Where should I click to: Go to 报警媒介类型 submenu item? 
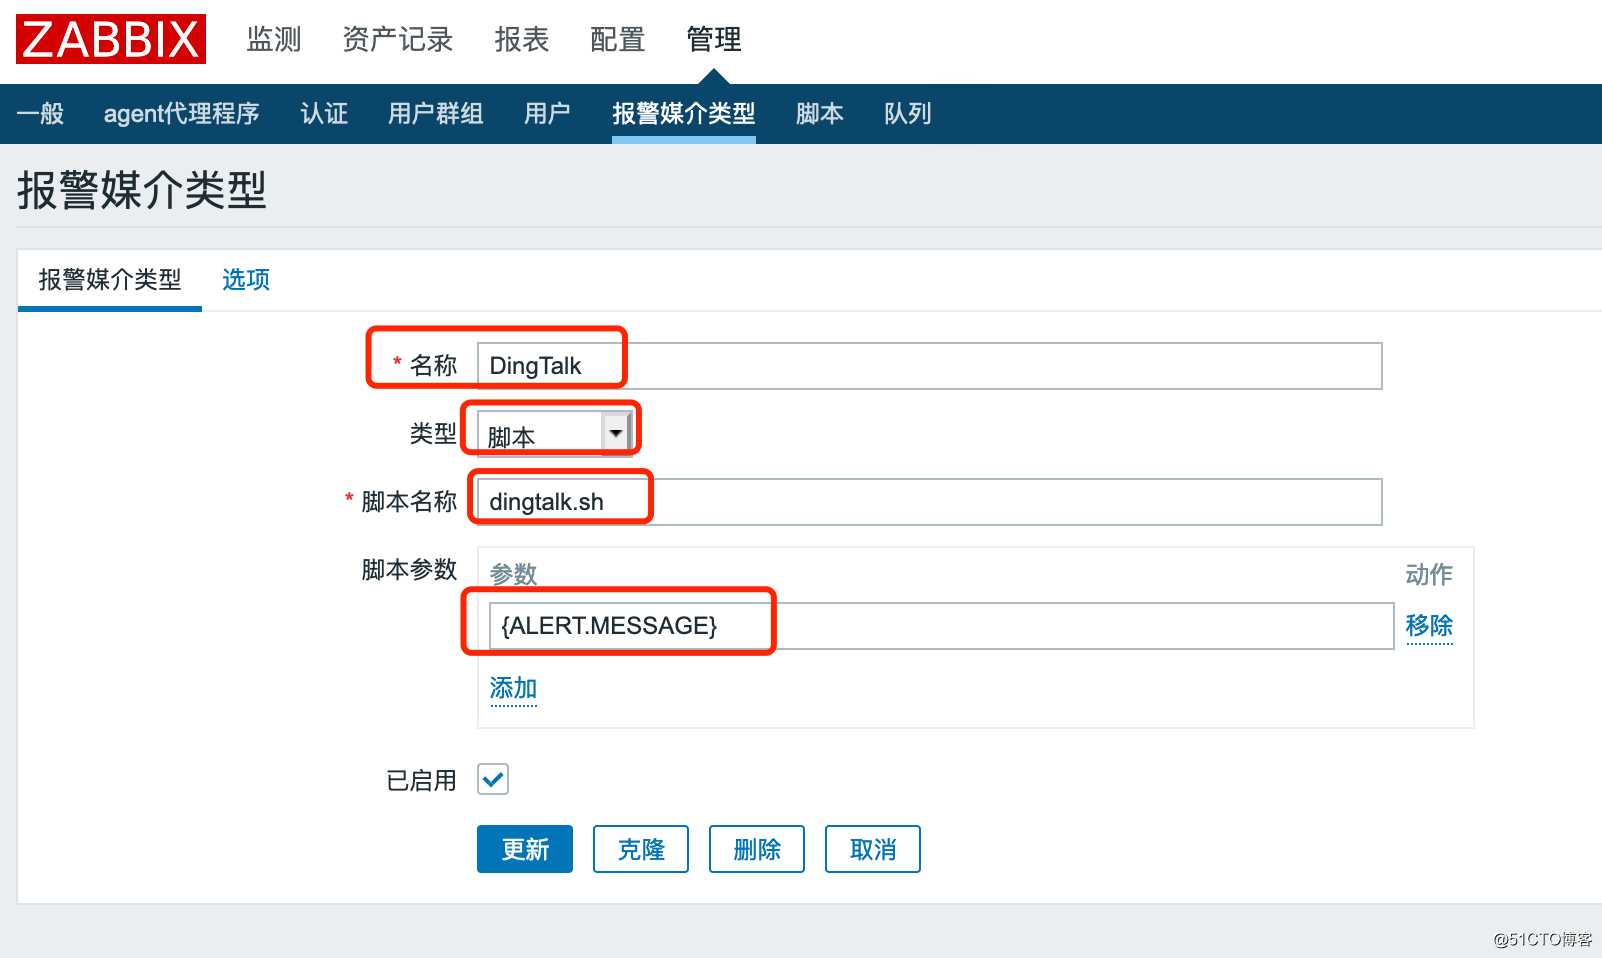(x=683, y=113)
